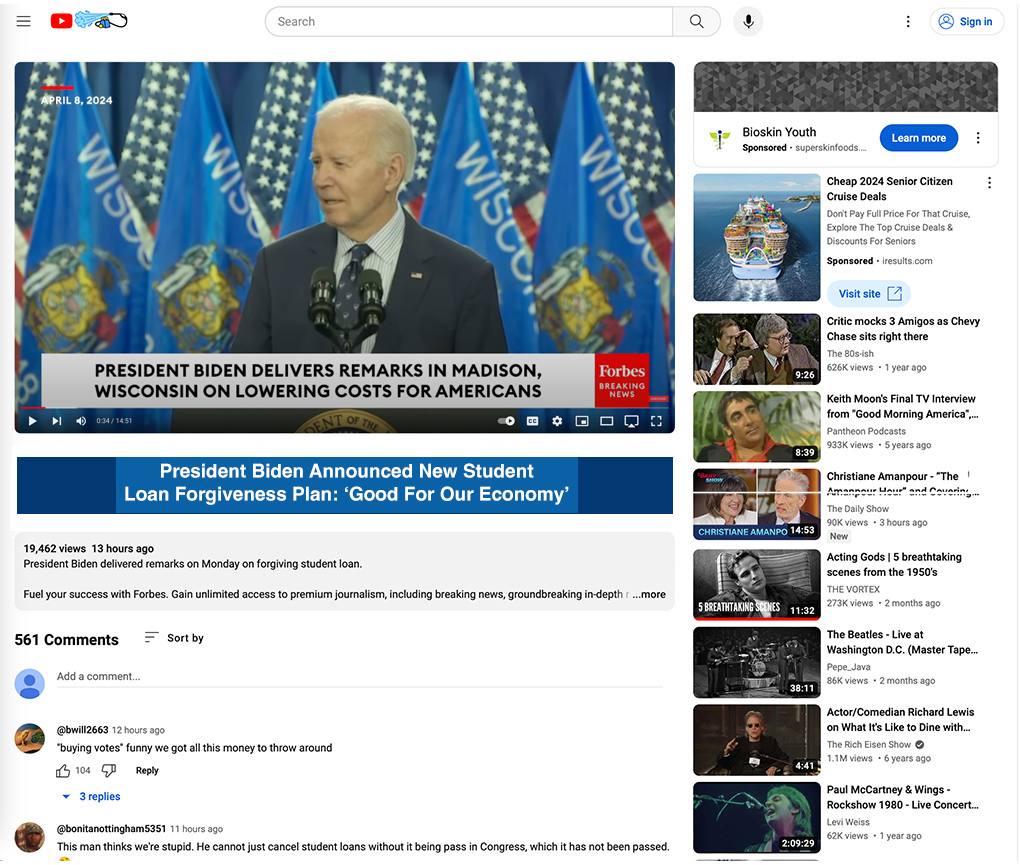Toggle closed captions on the player
This screenshot has height=865, width=1020.
(532, 421)
